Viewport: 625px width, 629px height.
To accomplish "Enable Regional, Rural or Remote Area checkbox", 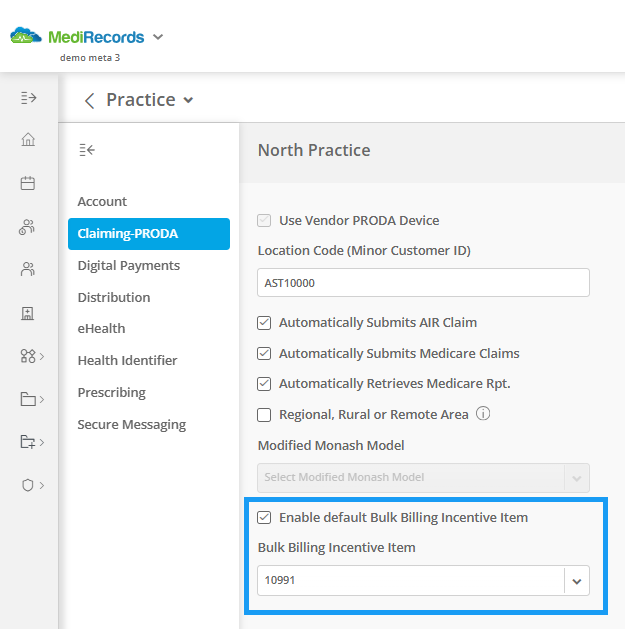I will [x=264, y=415].
